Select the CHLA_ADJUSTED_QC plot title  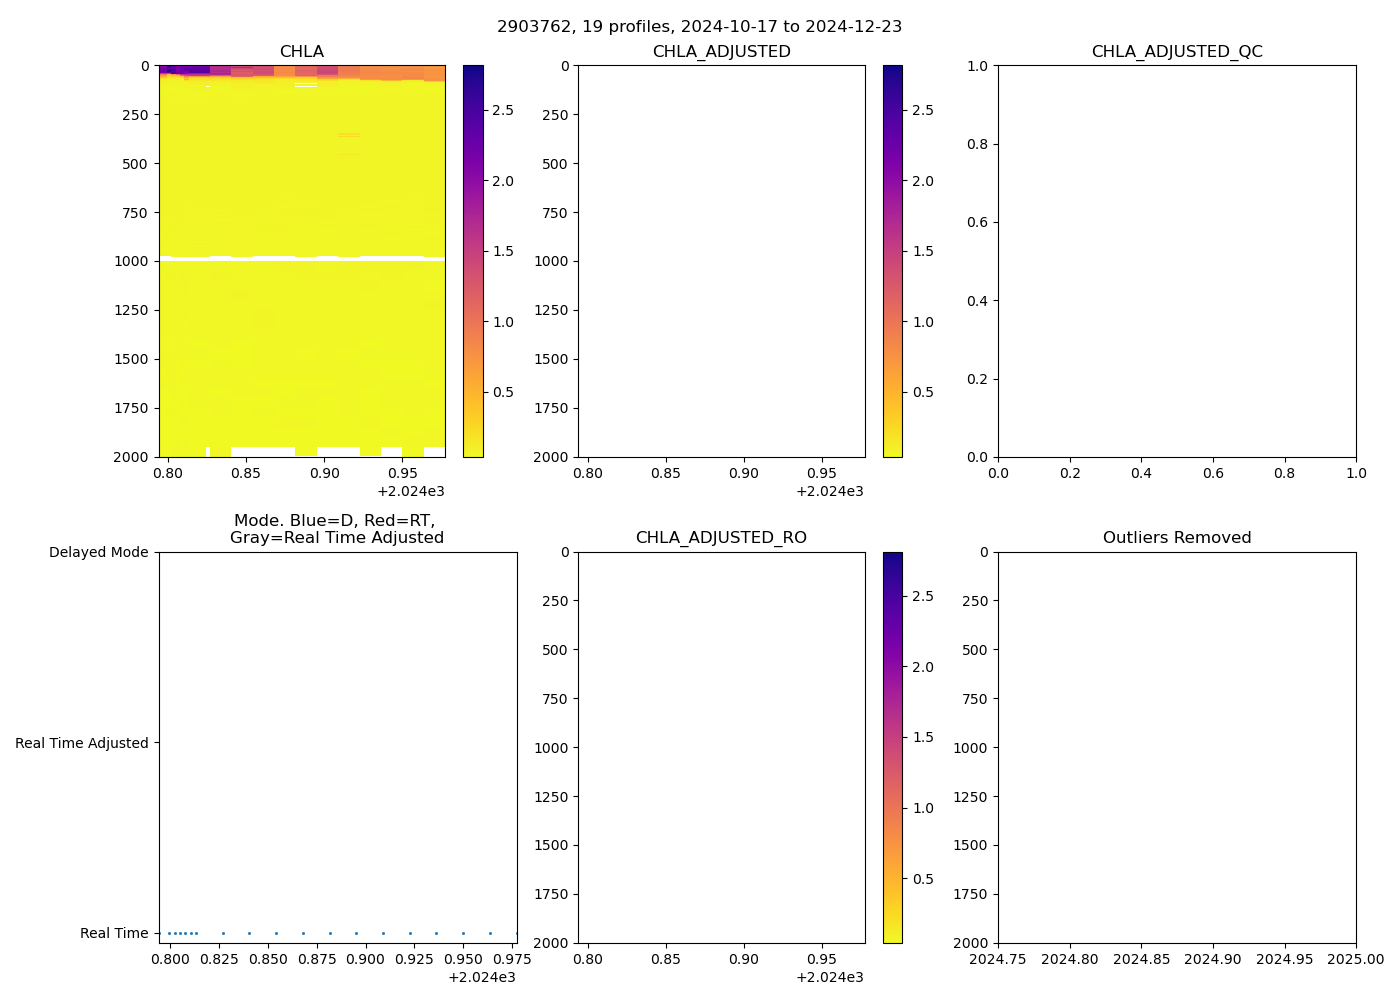pyautogui.click(x=1176, y=52)
